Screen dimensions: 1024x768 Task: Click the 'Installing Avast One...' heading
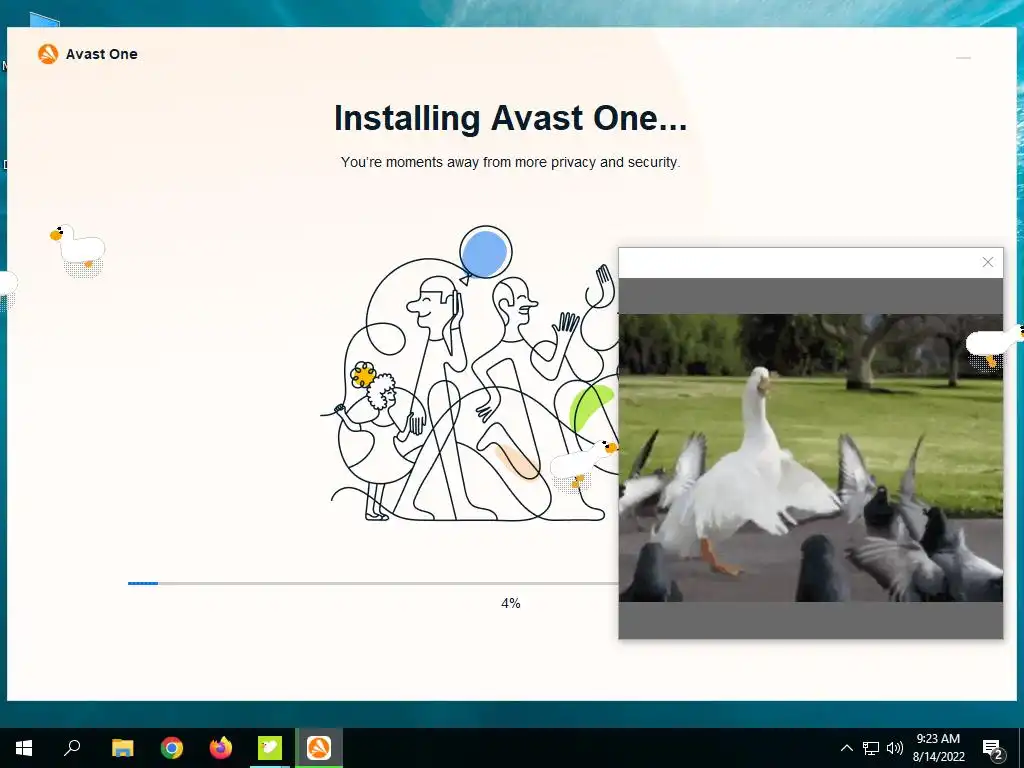(510, 118)
